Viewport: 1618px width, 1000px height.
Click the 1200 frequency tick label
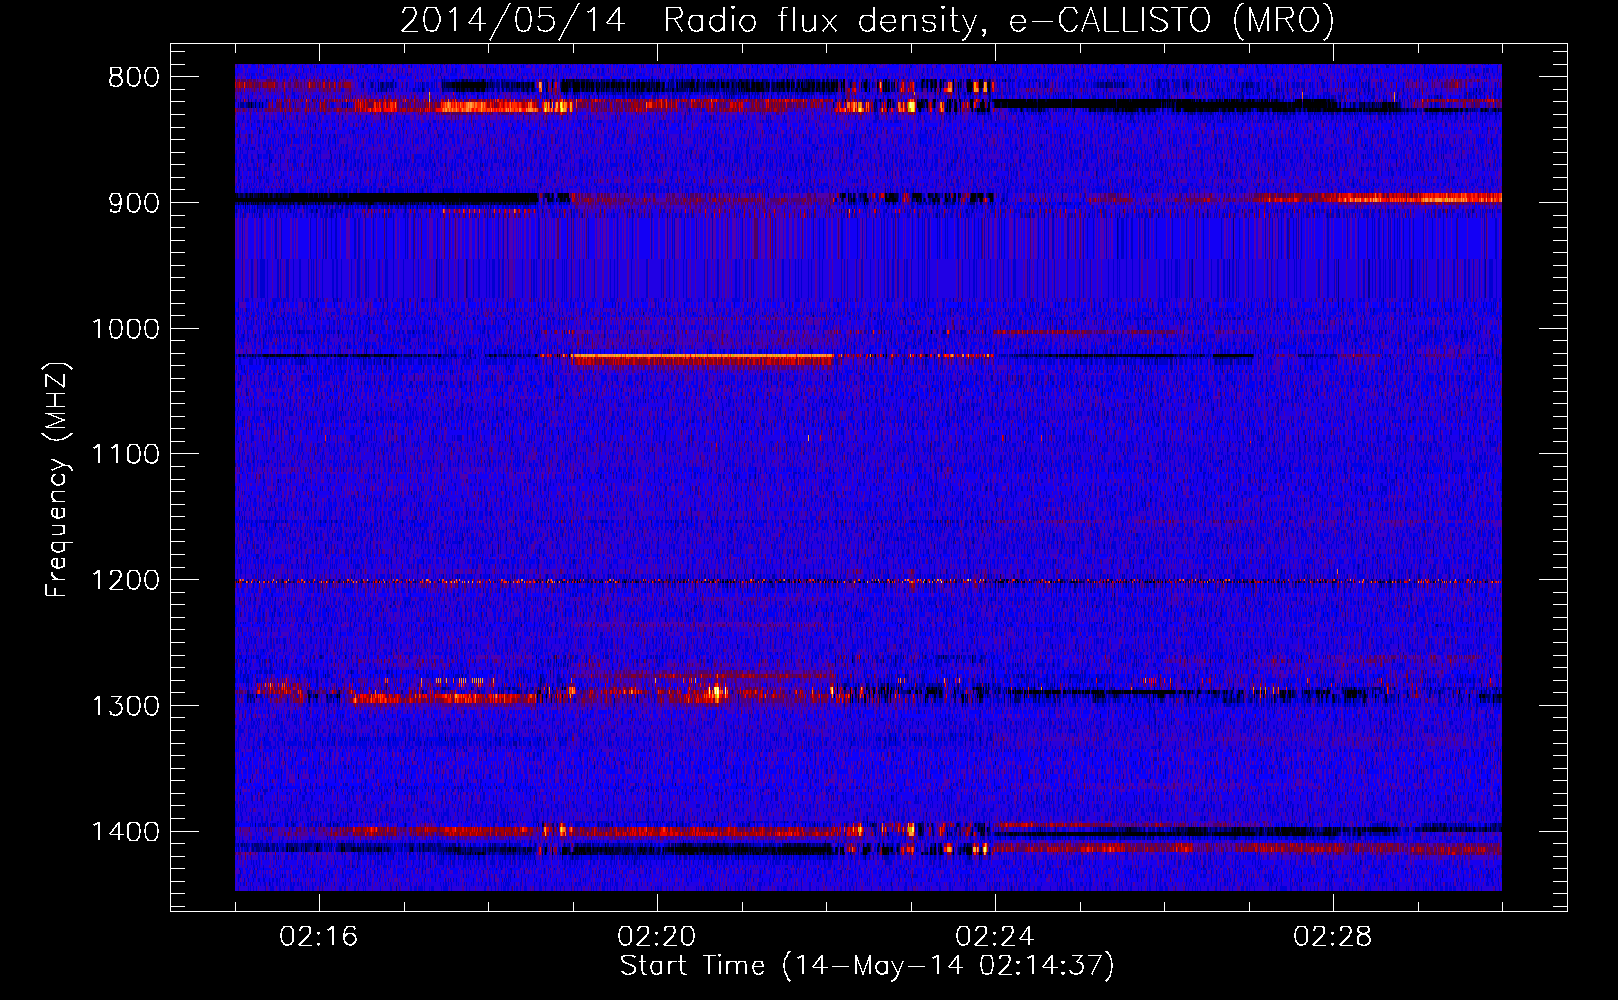tap(125, 581)
